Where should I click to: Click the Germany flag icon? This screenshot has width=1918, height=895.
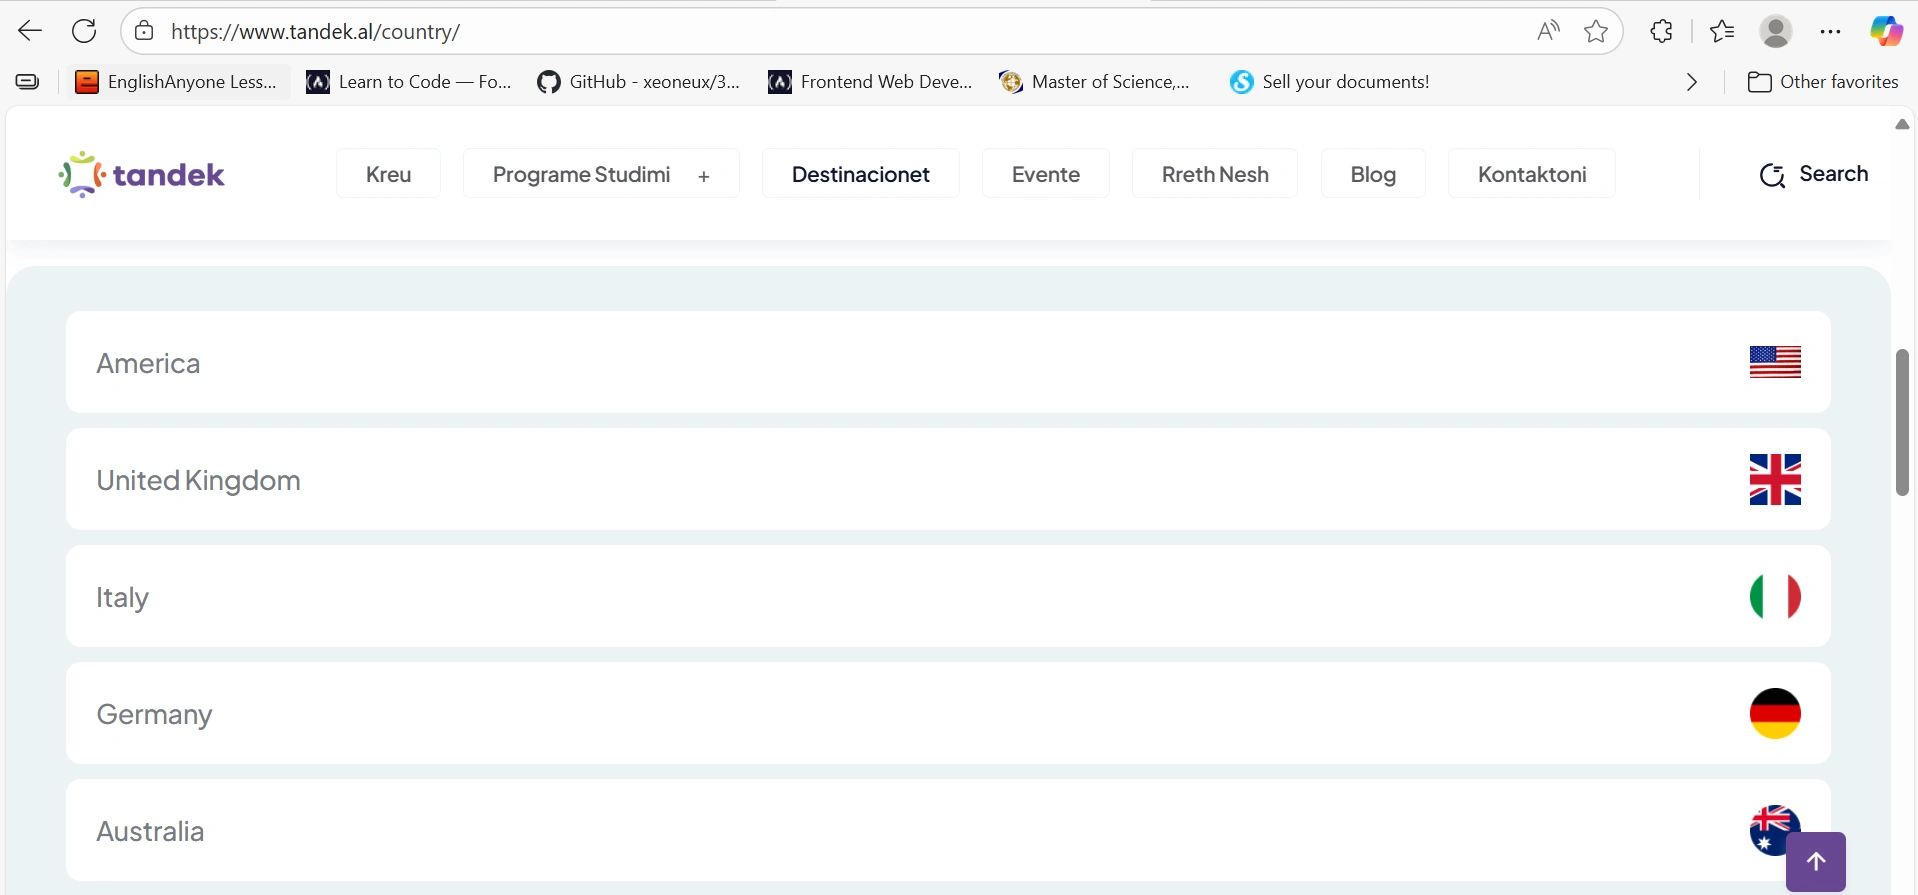(x=1775, y=713)
